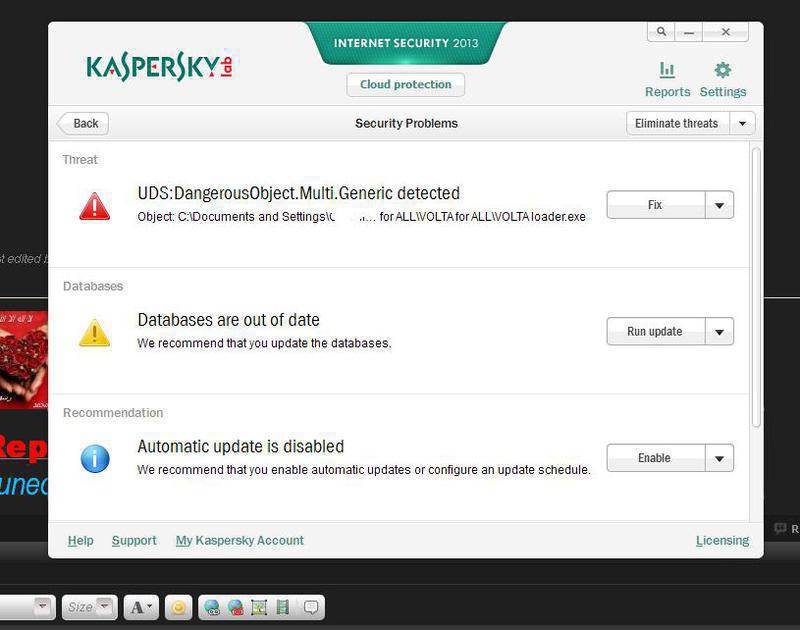Click the "Automatic update is disabled" heading
This screenshot has height=630, width=800.
(240, 446)
